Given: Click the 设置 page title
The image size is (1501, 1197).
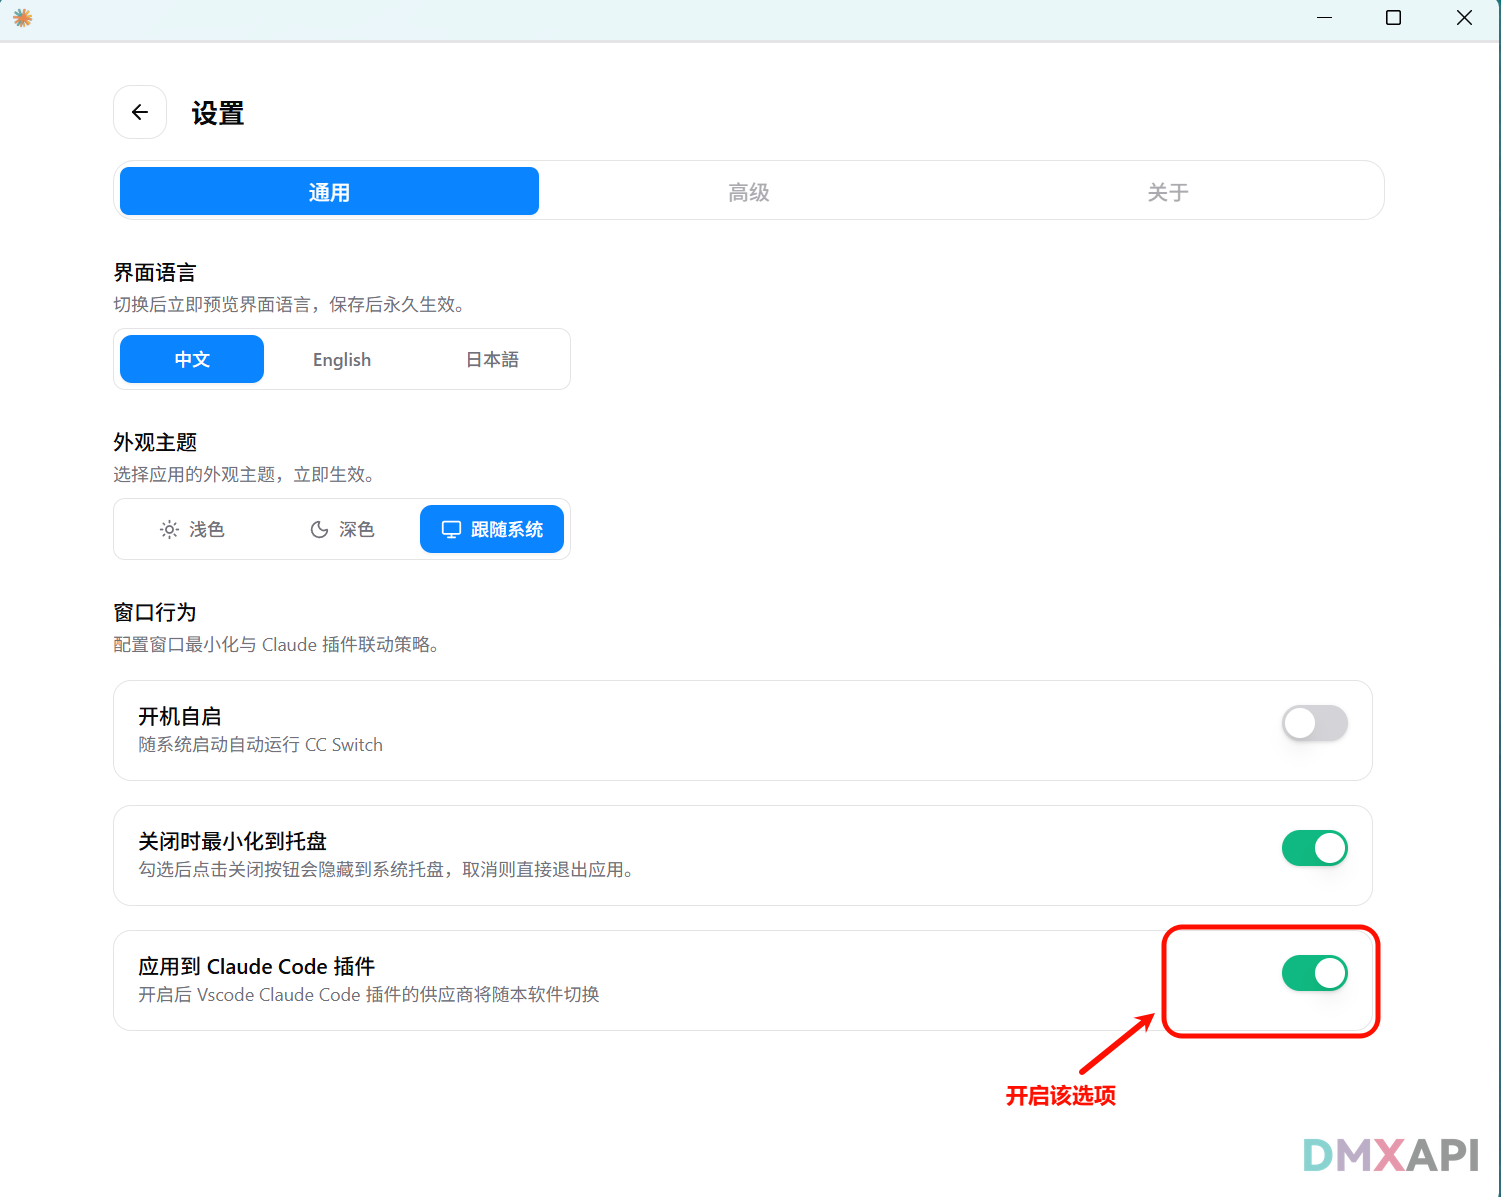Looking at the screenshot, I should coord(218,113).
